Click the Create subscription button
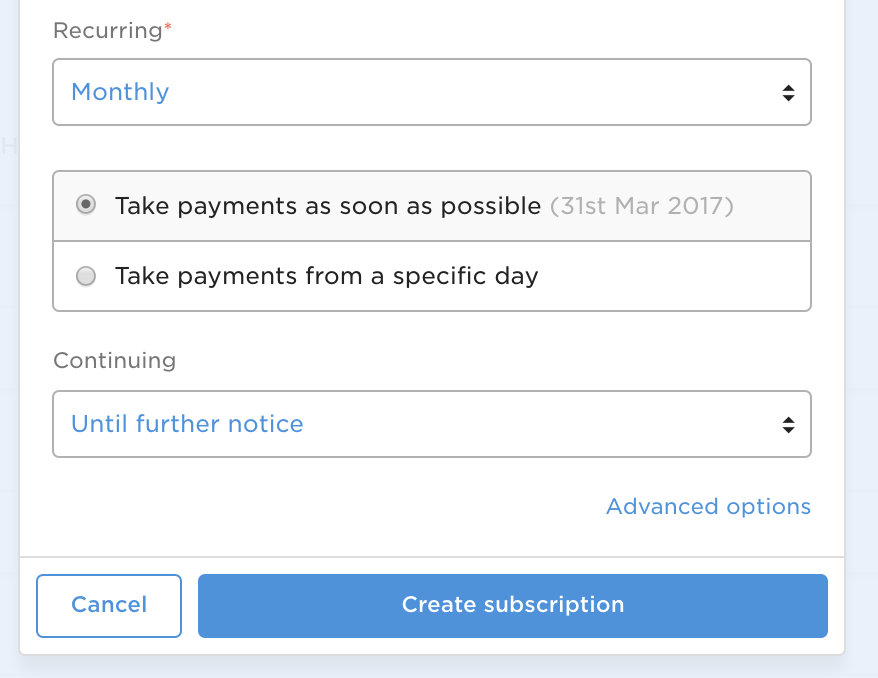This screenshot has height=678, width=878. [x=512, y=605]
